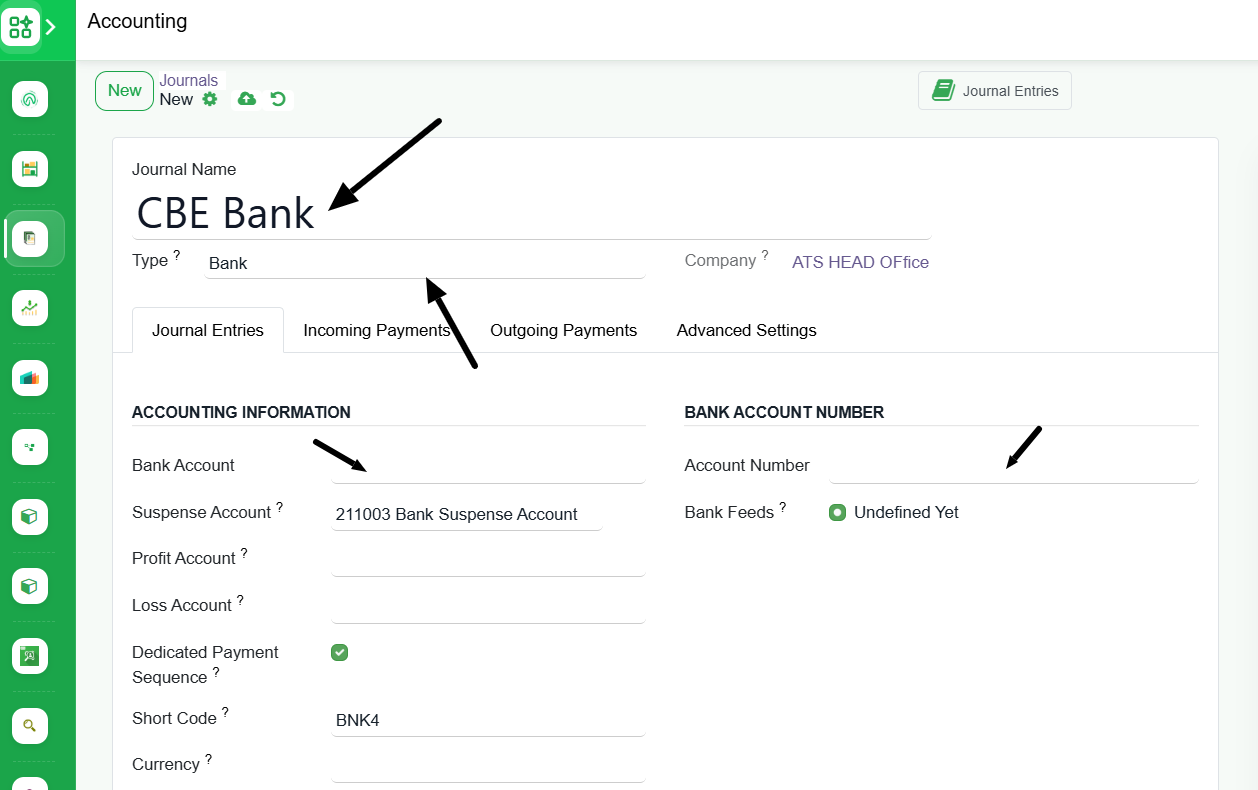Go to the Journals breadcrumb link

pos(189,81)
